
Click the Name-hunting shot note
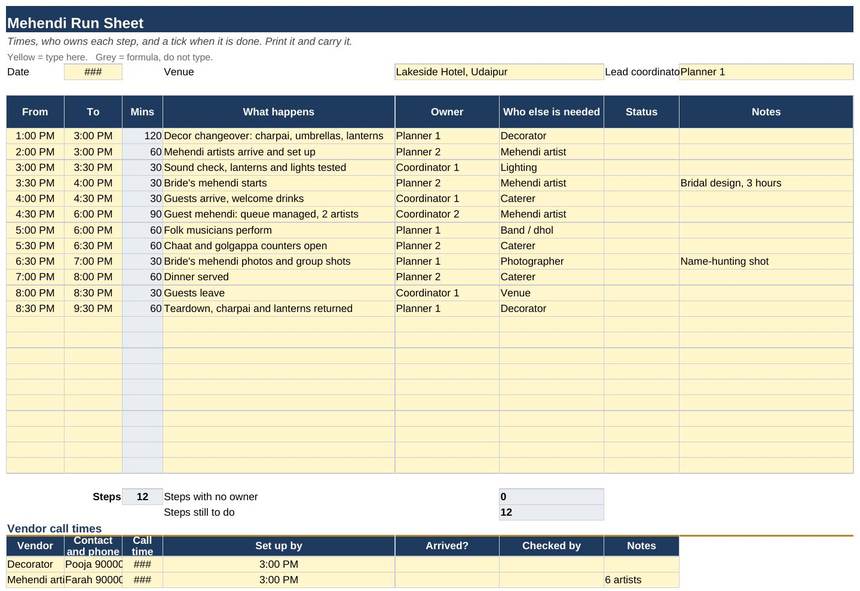[766, 262]
